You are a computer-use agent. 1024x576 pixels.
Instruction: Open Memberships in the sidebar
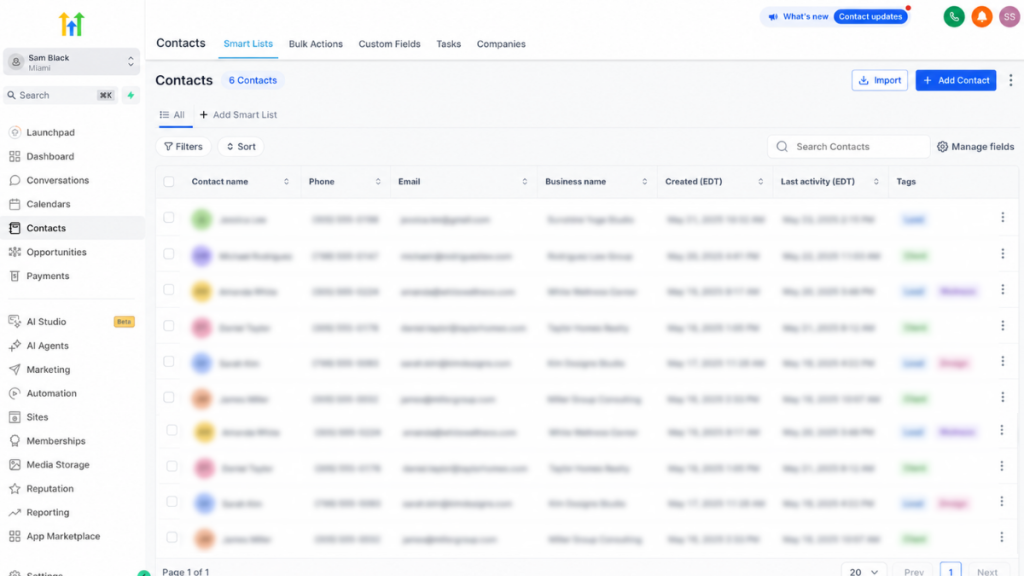click(x=56, y=441)
